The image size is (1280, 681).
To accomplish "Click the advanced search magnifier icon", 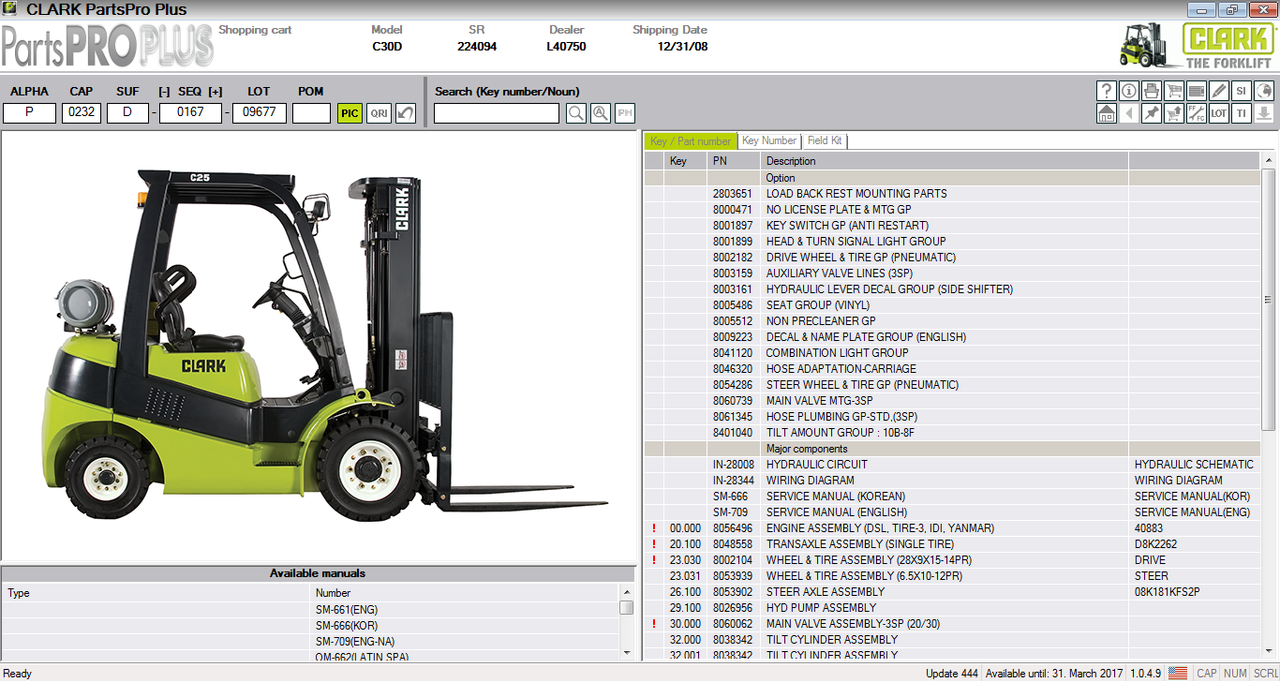I will click(600, 113).
